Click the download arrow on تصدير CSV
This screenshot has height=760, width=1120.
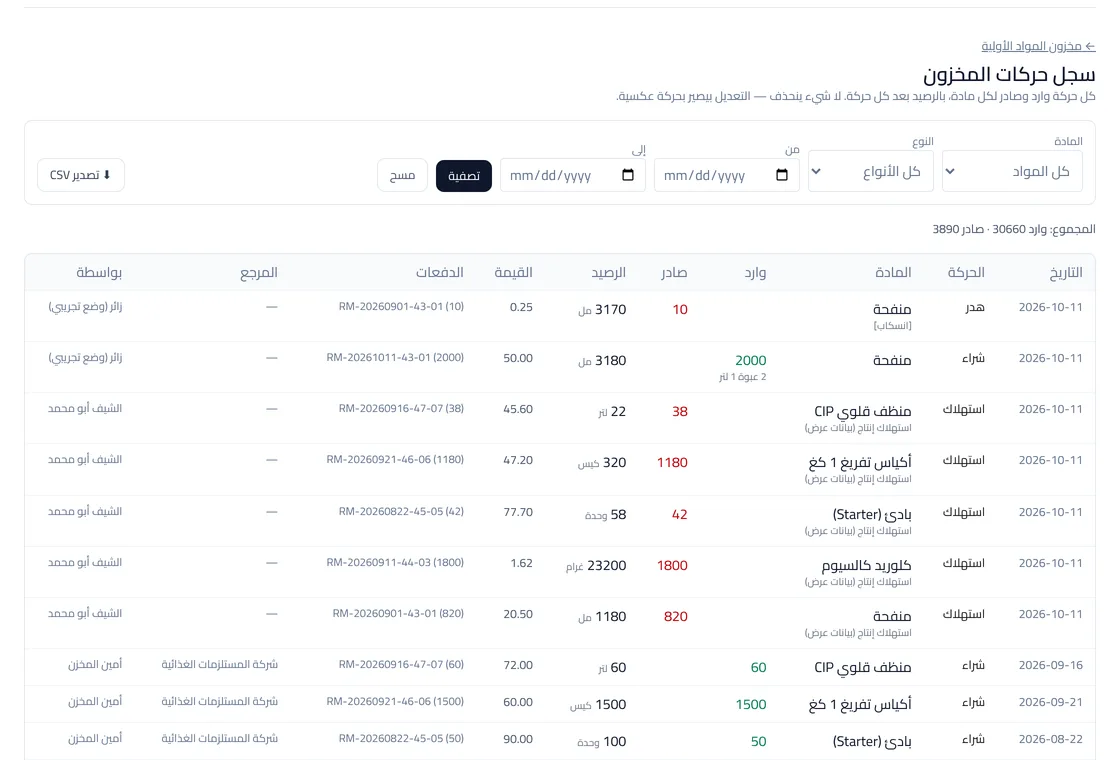click(106, 175)
